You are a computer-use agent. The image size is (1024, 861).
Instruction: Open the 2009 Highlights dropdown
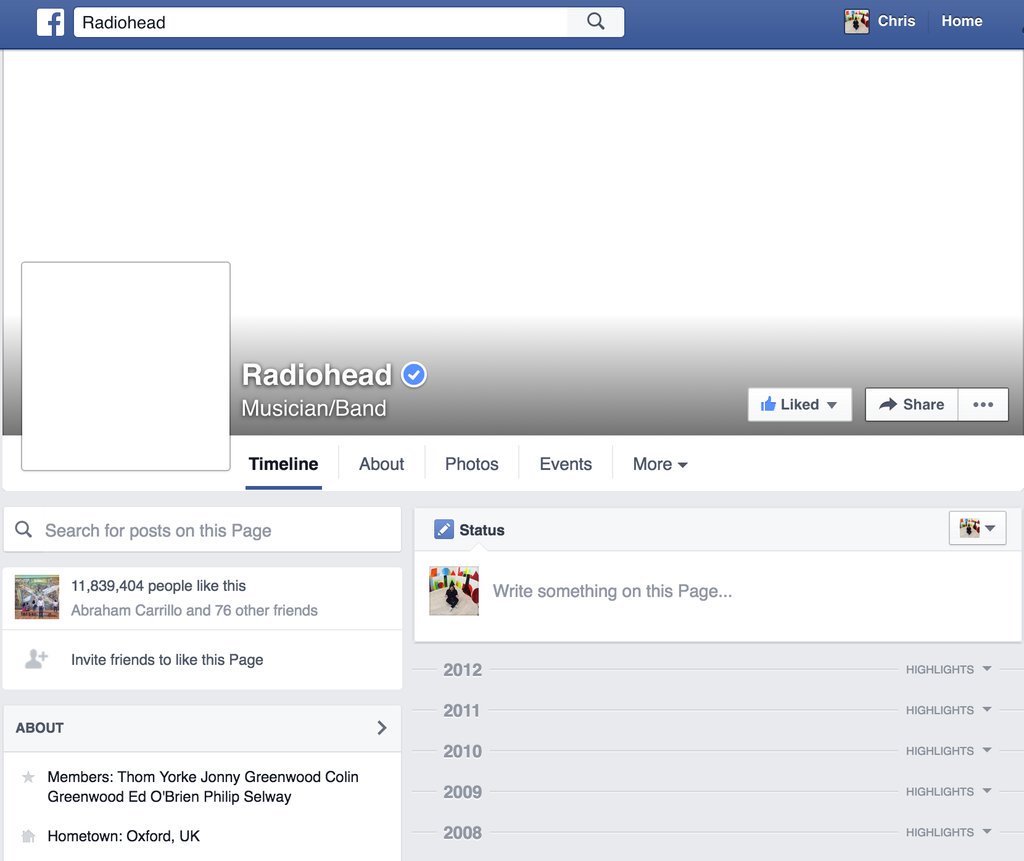click(x=948, y=791)
